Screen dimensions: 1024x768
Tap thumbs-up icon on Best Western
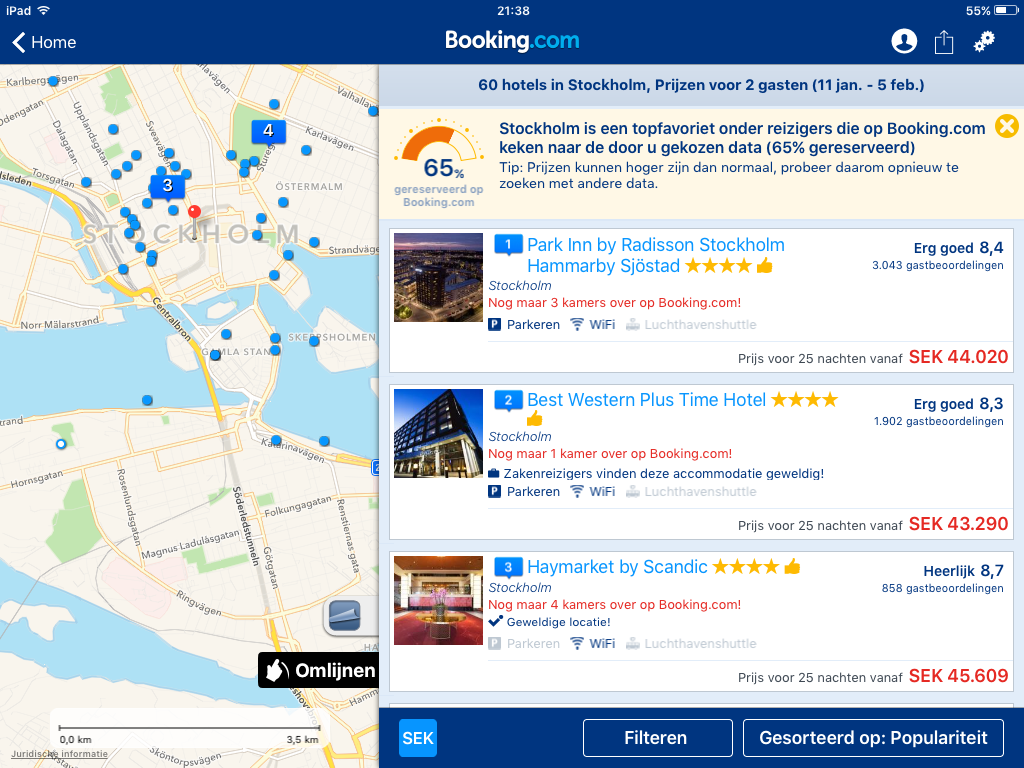coord(535,418)
